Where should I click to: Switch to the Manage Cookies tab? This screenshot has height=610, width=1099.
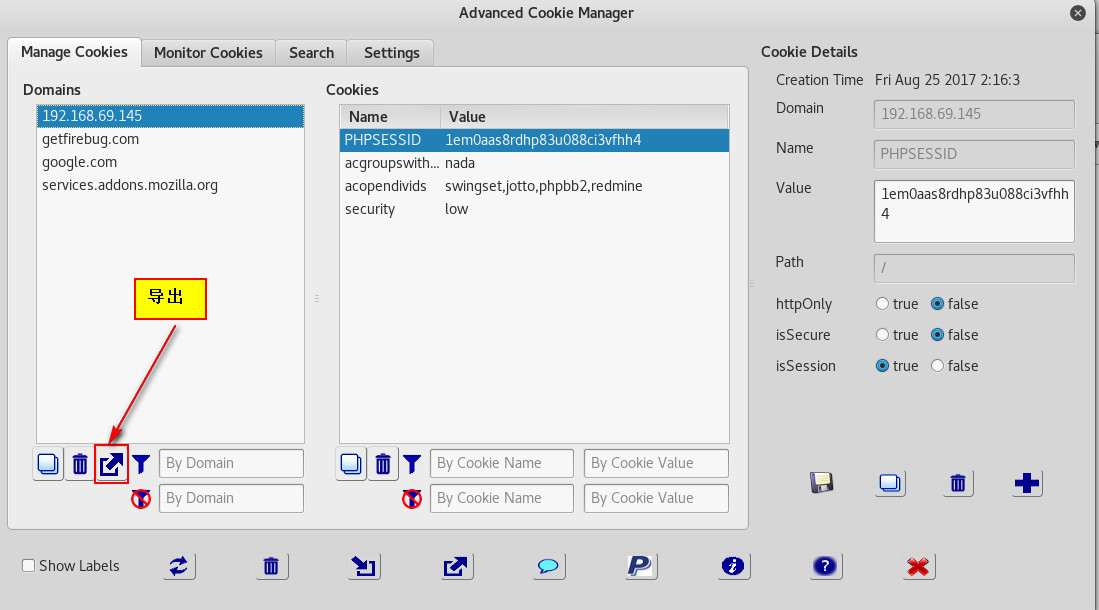pos(74,52)
